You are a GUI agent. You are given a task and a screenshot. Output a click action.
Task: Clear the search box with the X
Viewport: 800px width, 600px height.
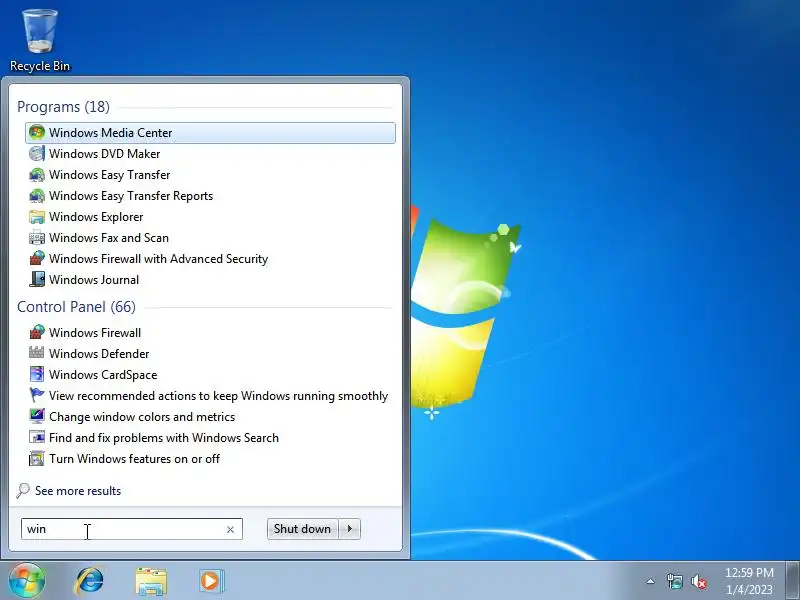pos(230,530)
